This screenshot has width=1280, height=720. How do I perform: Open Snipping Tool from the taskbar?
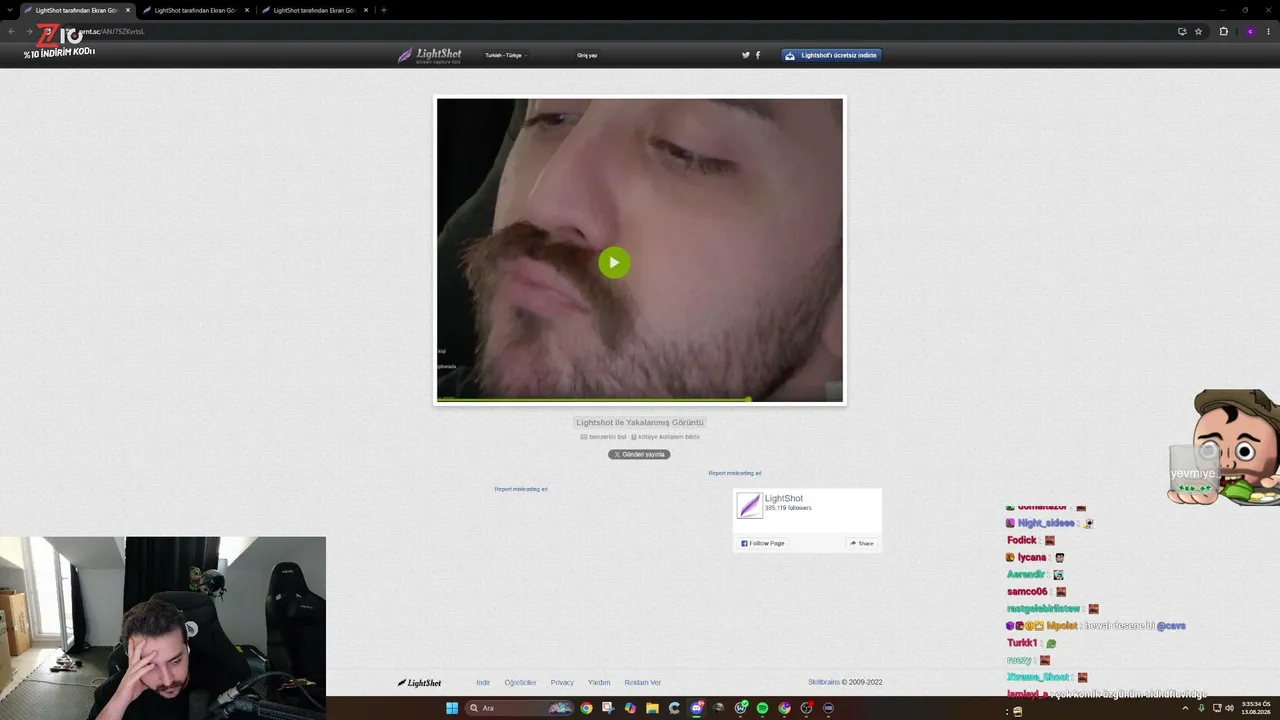point(608,708)
